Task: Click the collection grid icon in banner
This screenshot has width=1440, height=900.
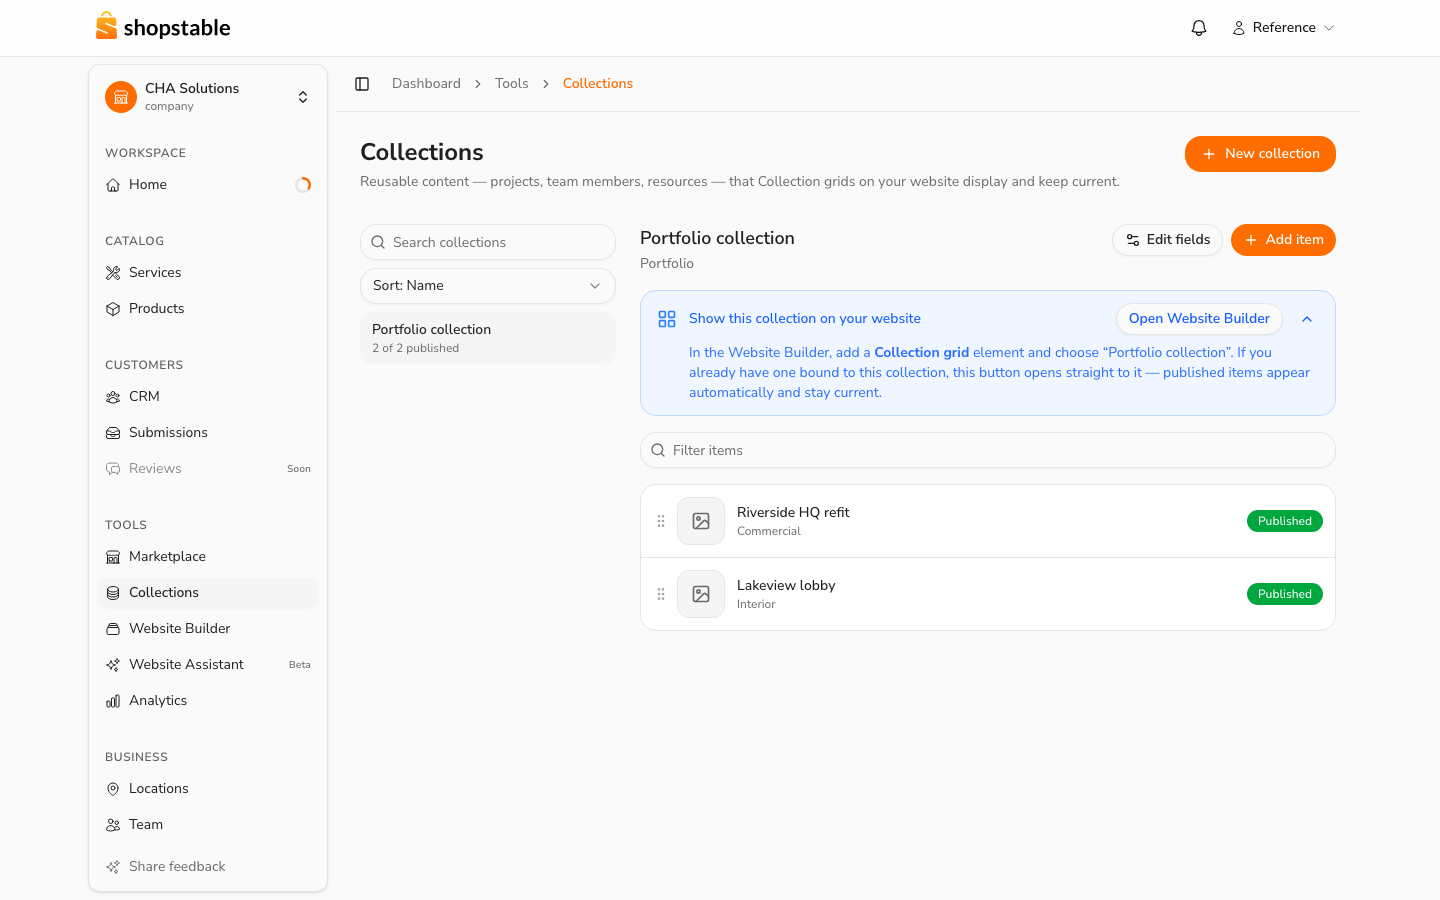Action: (667, 319)
